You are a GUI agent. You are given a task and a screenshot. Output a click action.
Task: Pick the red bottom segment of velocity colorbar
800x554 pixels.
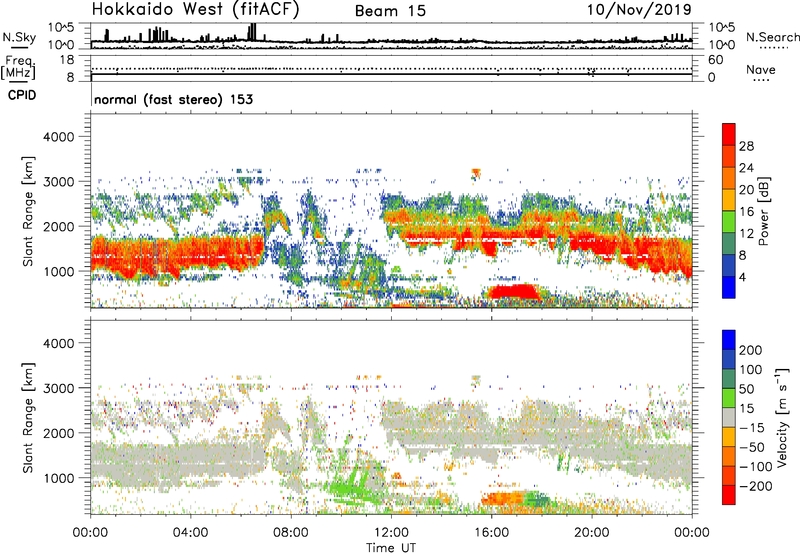(x=729, y=495)
